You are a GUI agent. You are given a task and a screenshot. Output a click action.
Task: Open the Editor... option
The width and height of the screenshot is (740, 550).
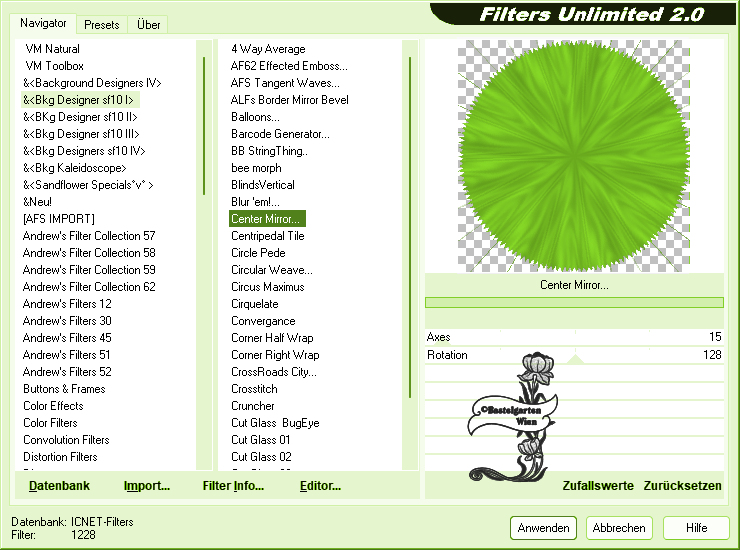pos(320,486)
